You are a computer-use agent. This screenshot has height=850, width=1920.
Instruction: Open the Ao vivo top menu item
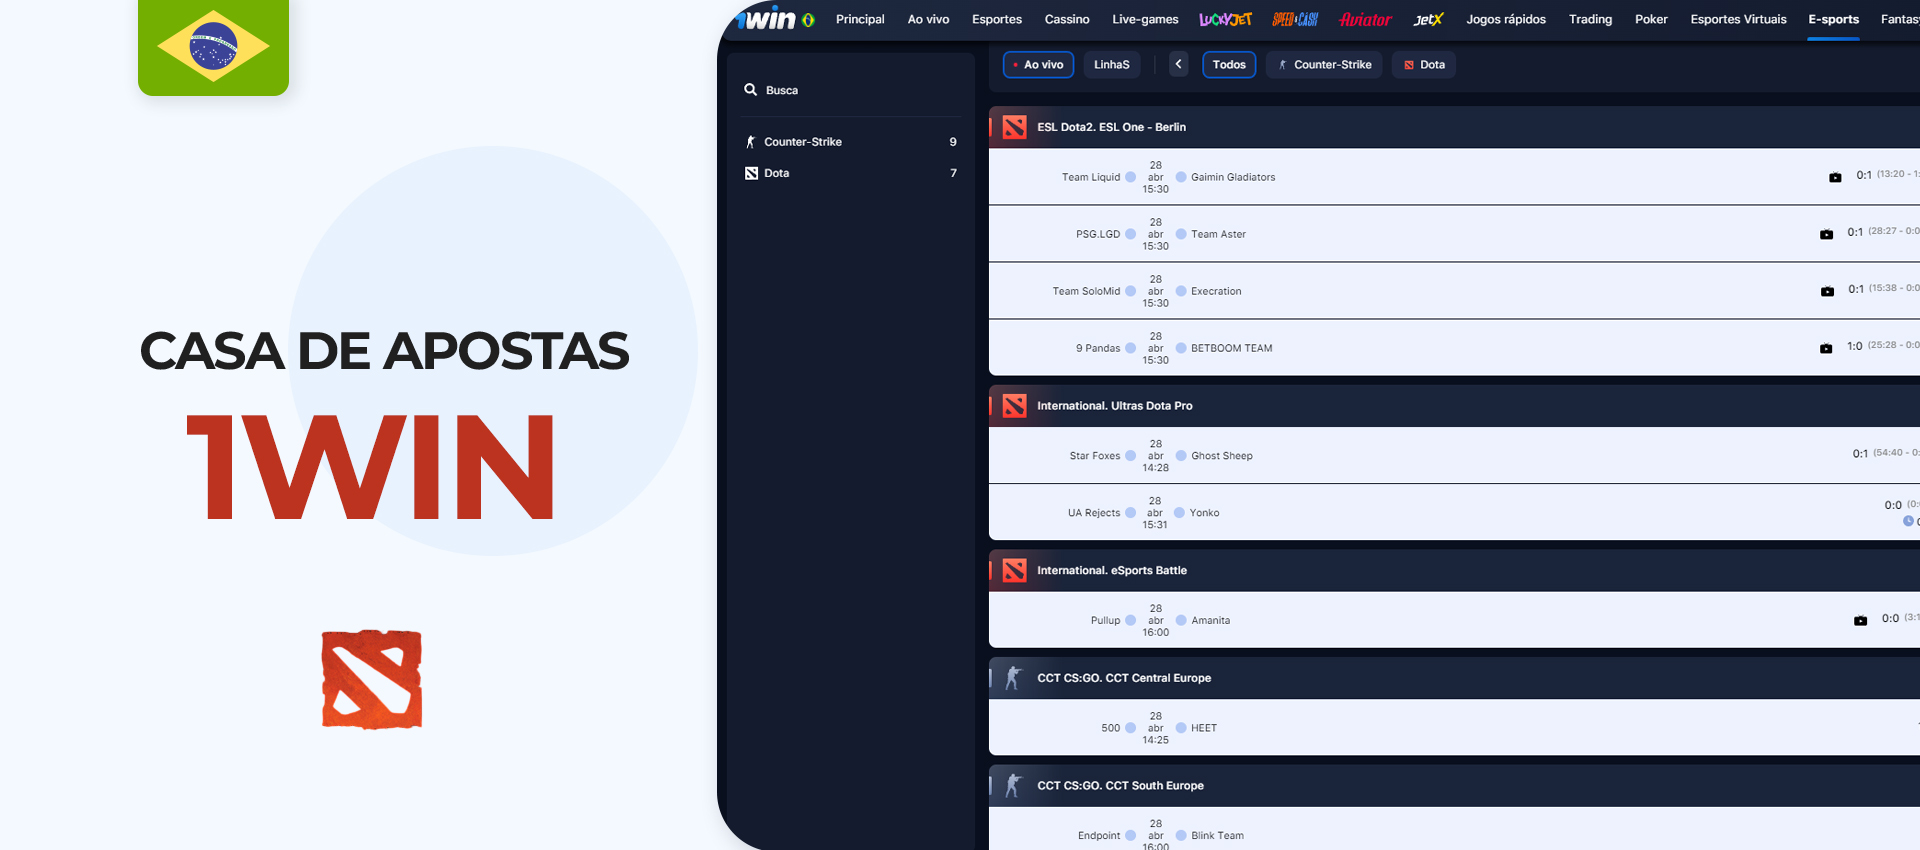click(928, 19)
